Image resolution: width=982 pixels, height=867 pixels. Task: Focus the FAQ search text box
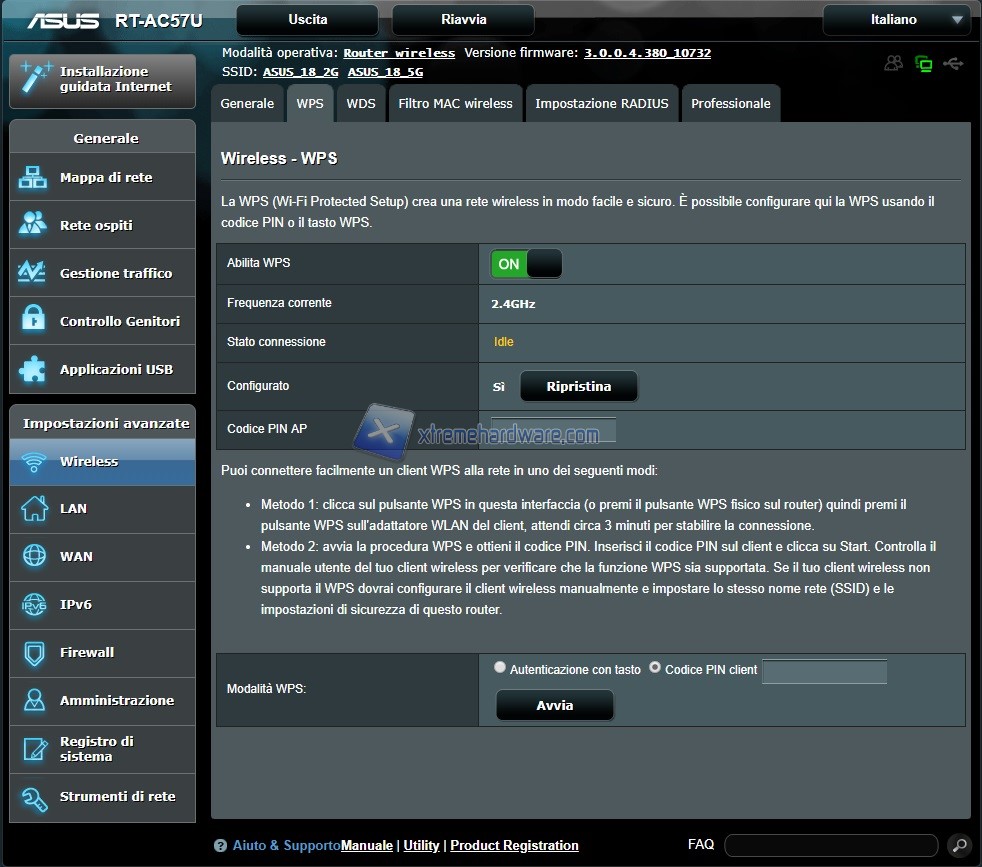(x=830, y=846)
